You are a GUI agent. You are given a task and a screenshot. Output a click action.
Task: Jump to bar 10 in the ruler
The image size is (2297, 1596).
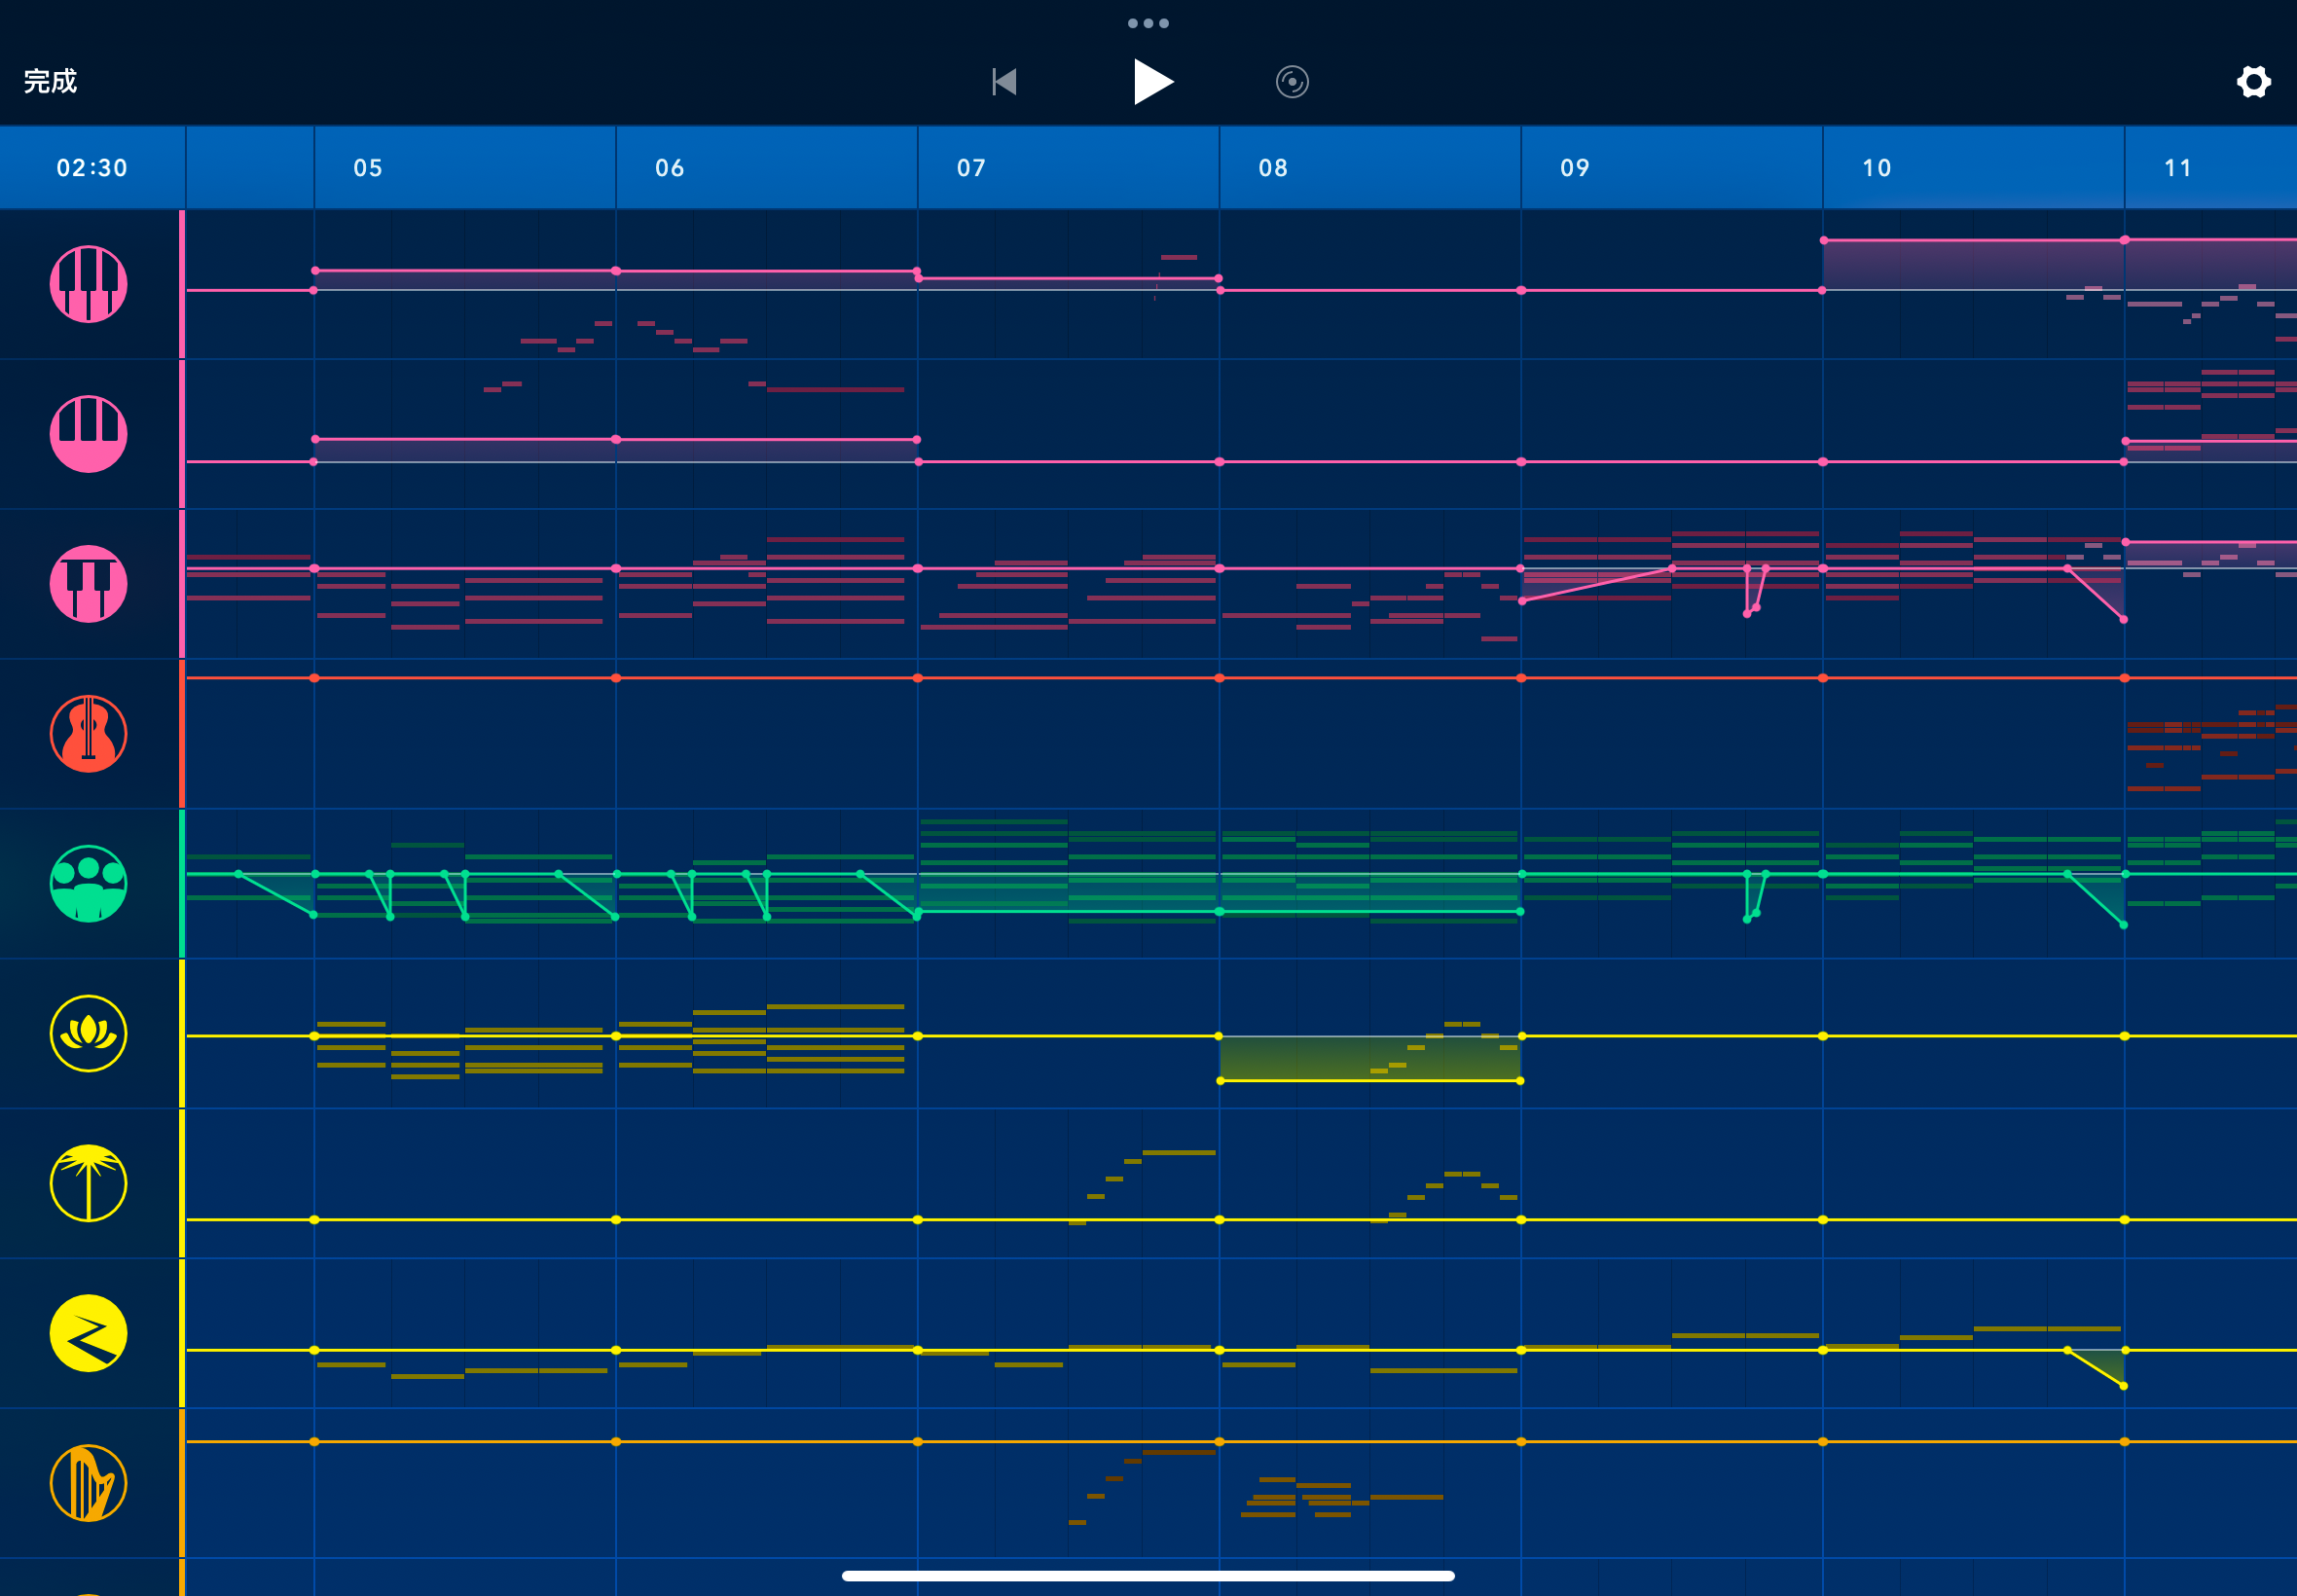(x=1877, y=168)
